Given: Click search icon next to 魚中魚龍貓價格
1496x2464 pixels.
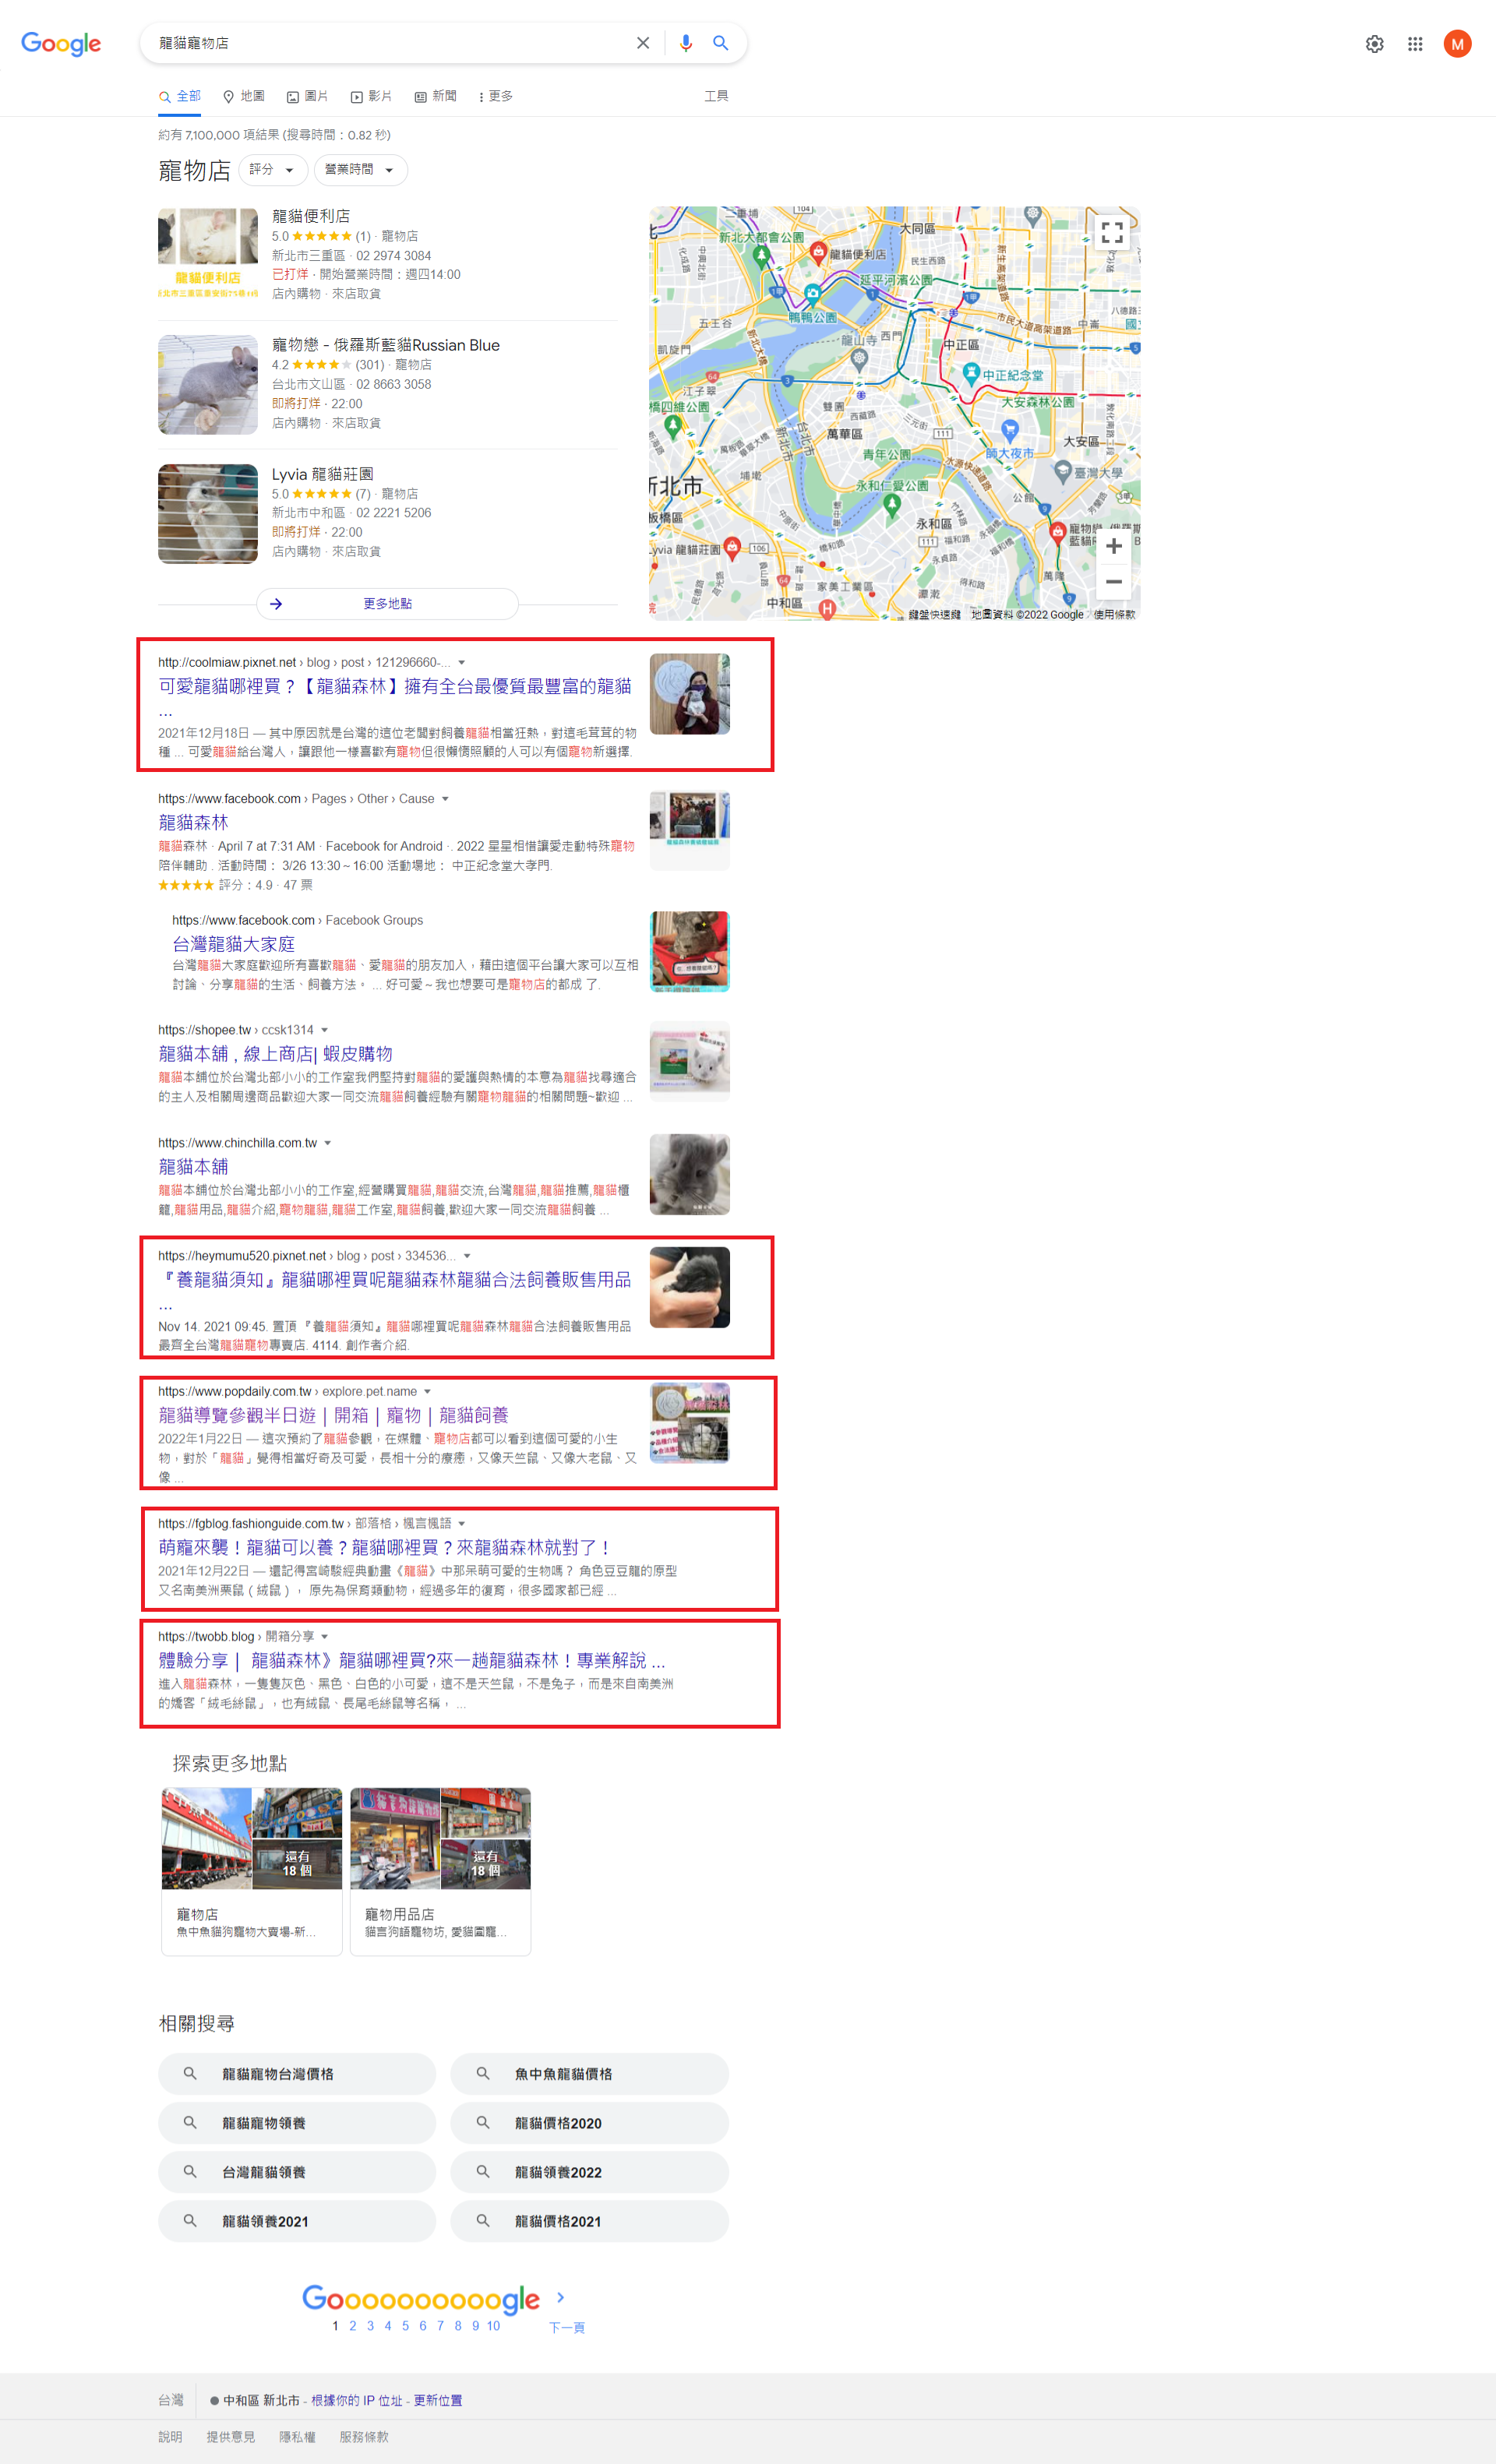Looking at the screenshot, I should (483, 2073).
